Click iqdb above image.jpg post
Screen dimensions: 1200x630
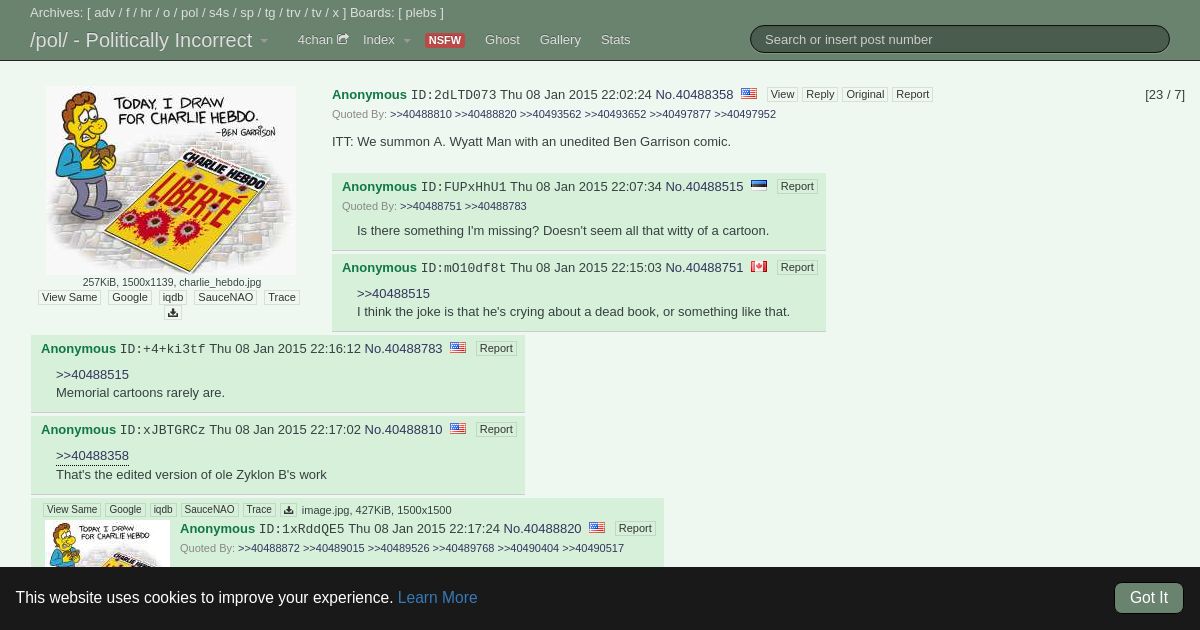163,510
